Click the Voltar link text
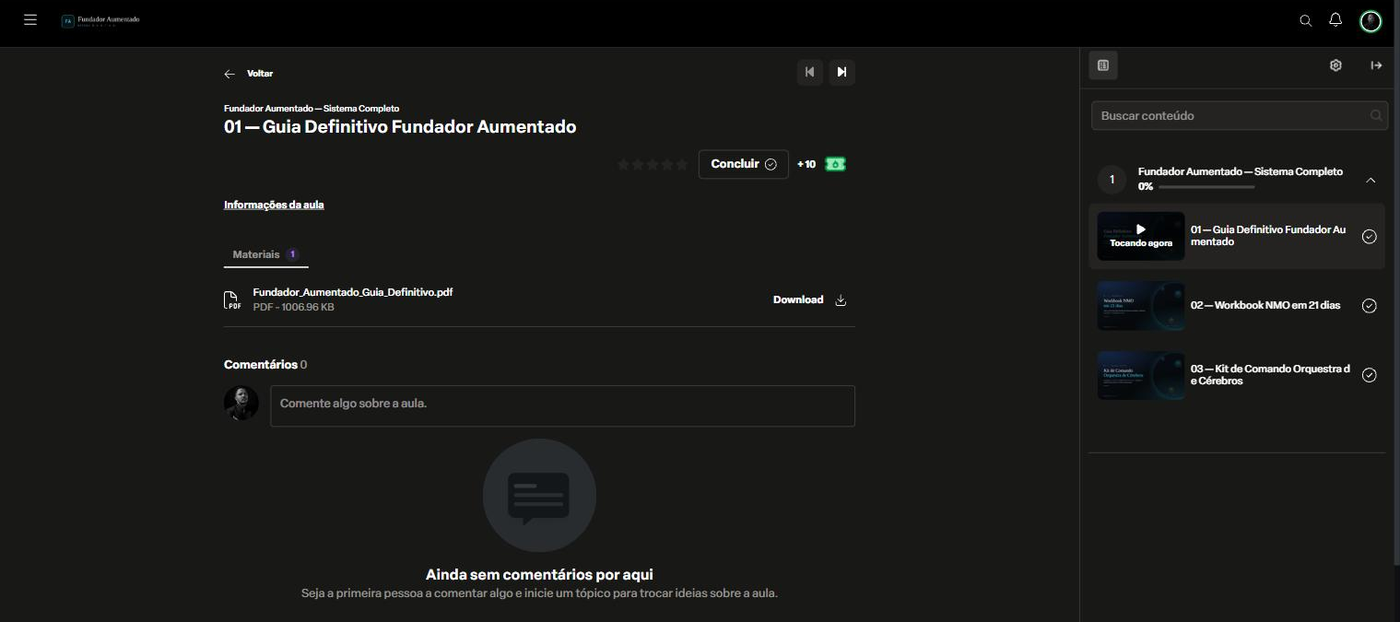 tap(260, 74)
